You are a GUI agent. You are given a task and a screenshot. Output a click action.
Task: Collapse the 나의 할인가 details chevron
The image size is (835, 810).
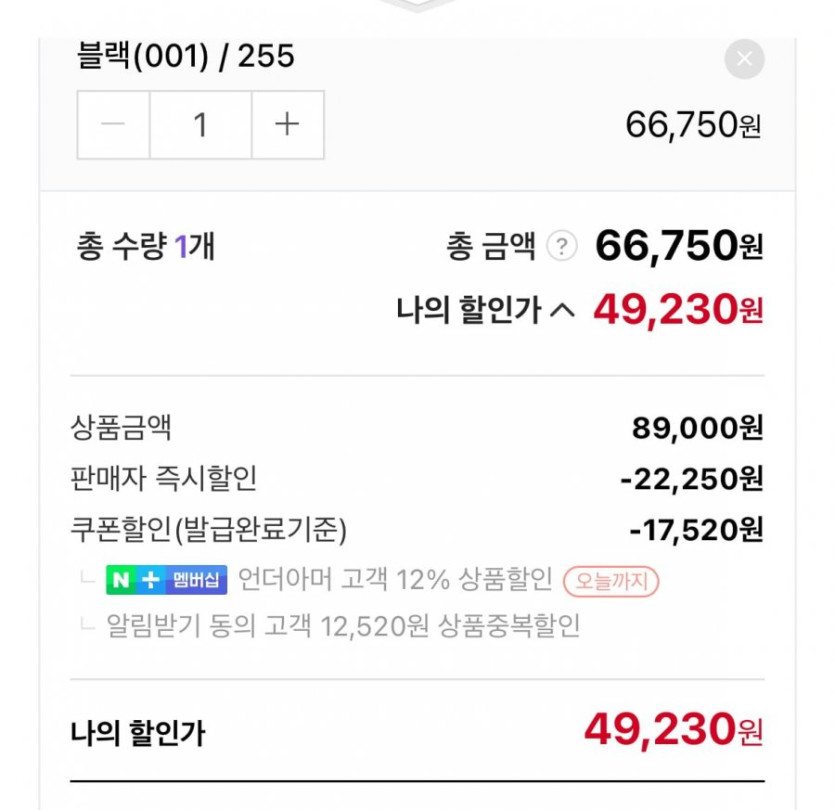[563, 311]
